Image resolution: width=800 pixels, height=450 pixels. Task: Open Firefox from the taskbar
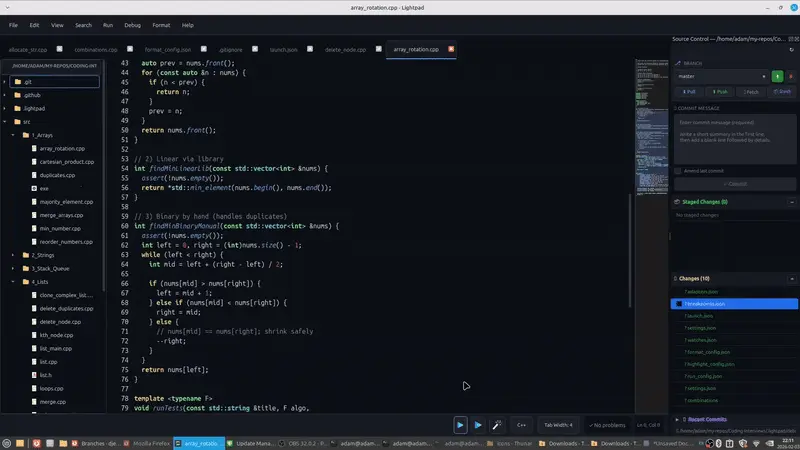[x=146, y=443]
